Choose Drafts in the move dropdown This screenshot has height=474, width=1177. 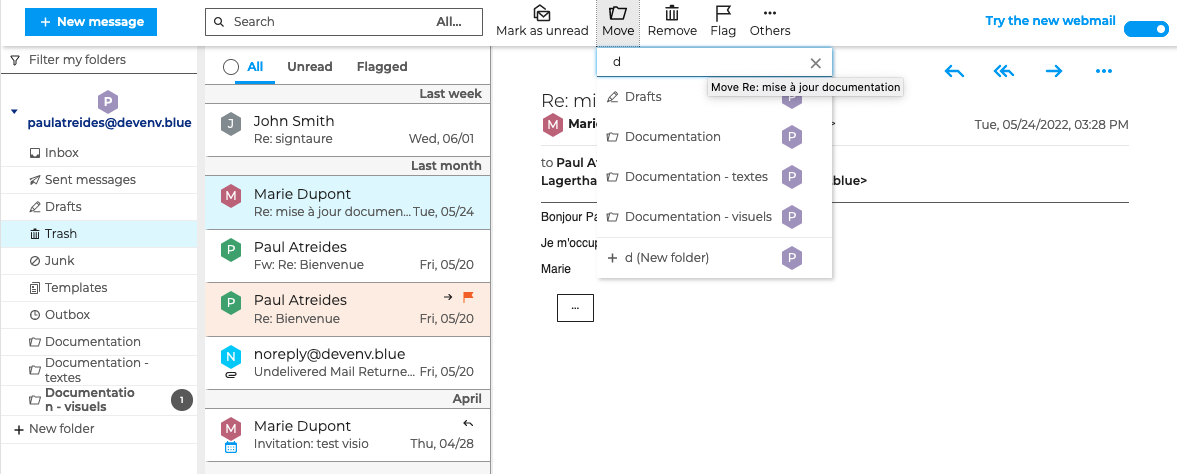(715, 97)
